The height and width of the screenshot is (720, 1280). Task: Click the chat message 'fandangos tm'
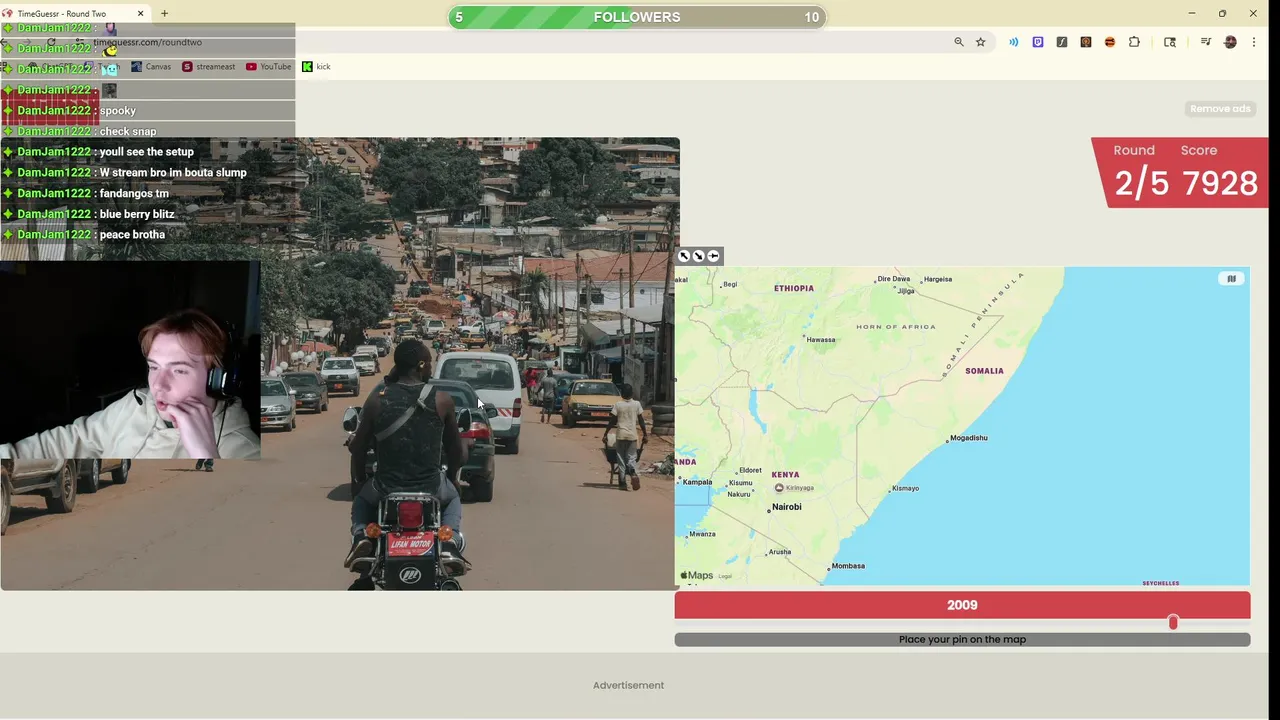coord(134,194)
